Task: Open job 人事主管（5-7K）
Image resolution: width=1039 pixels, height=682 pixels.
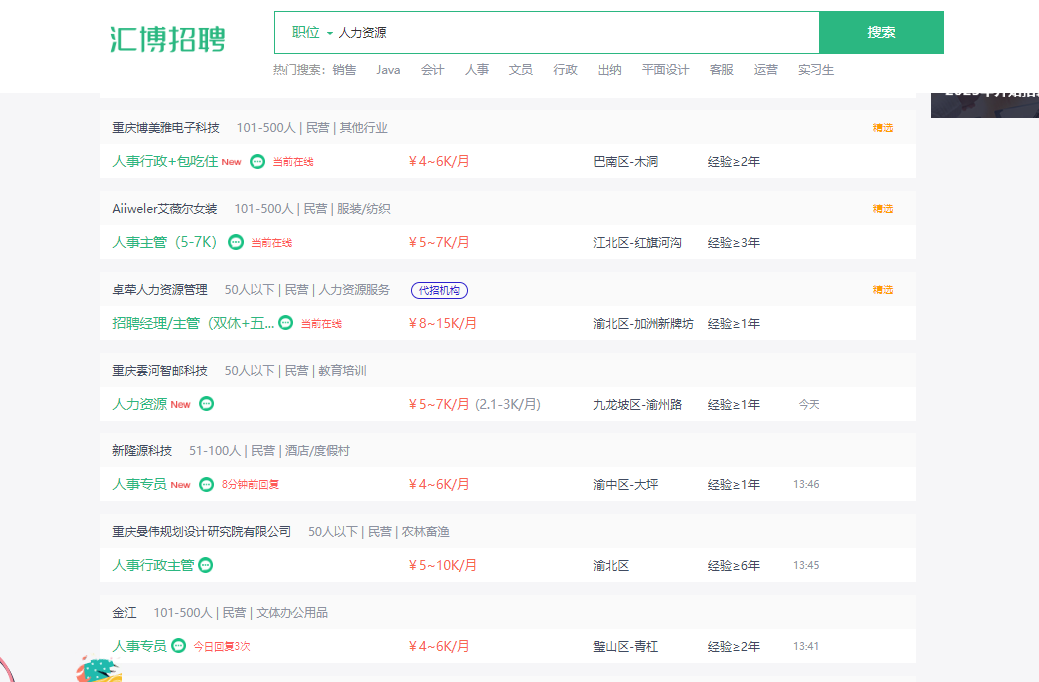Action: 165,242
